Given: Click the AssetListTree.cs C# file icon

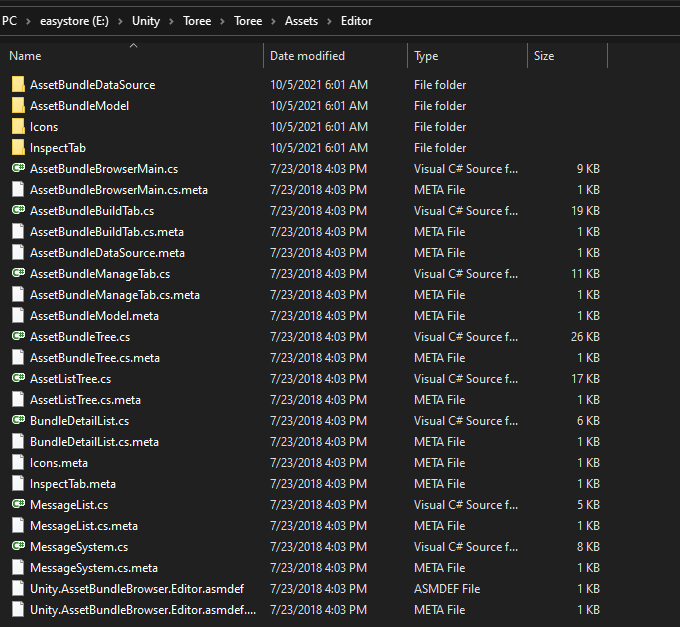Looking at the screenshot, I should coord(18,379).
